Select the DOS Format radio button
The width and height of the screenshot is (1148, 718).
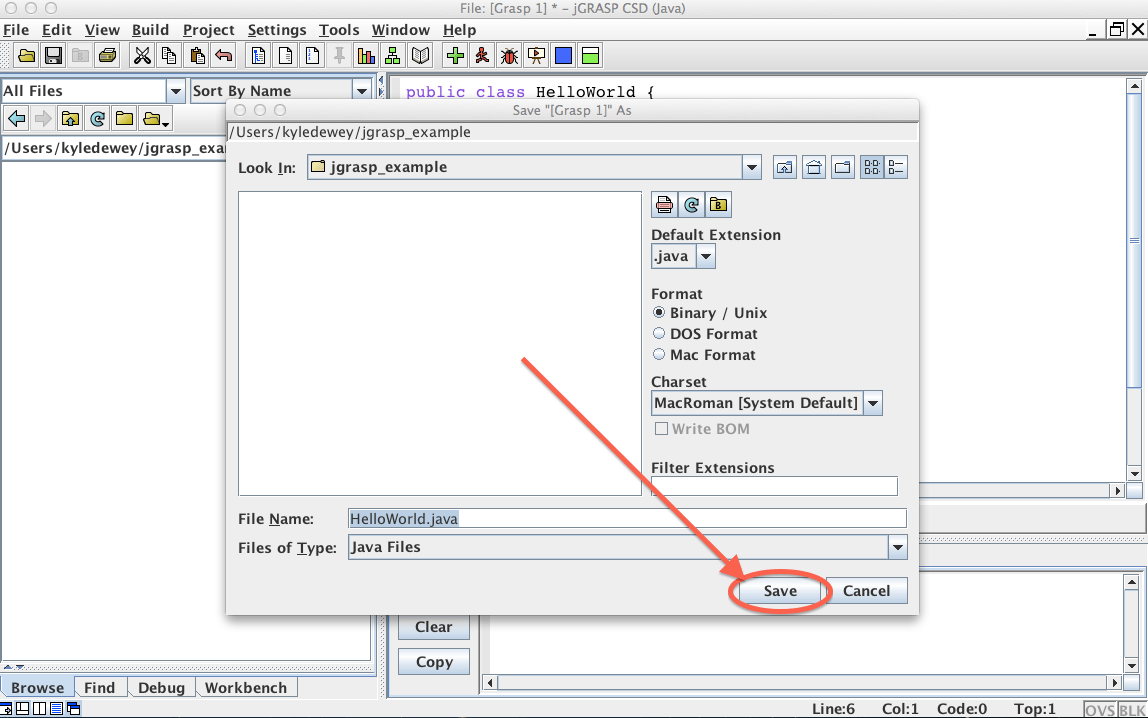(659, 333)
